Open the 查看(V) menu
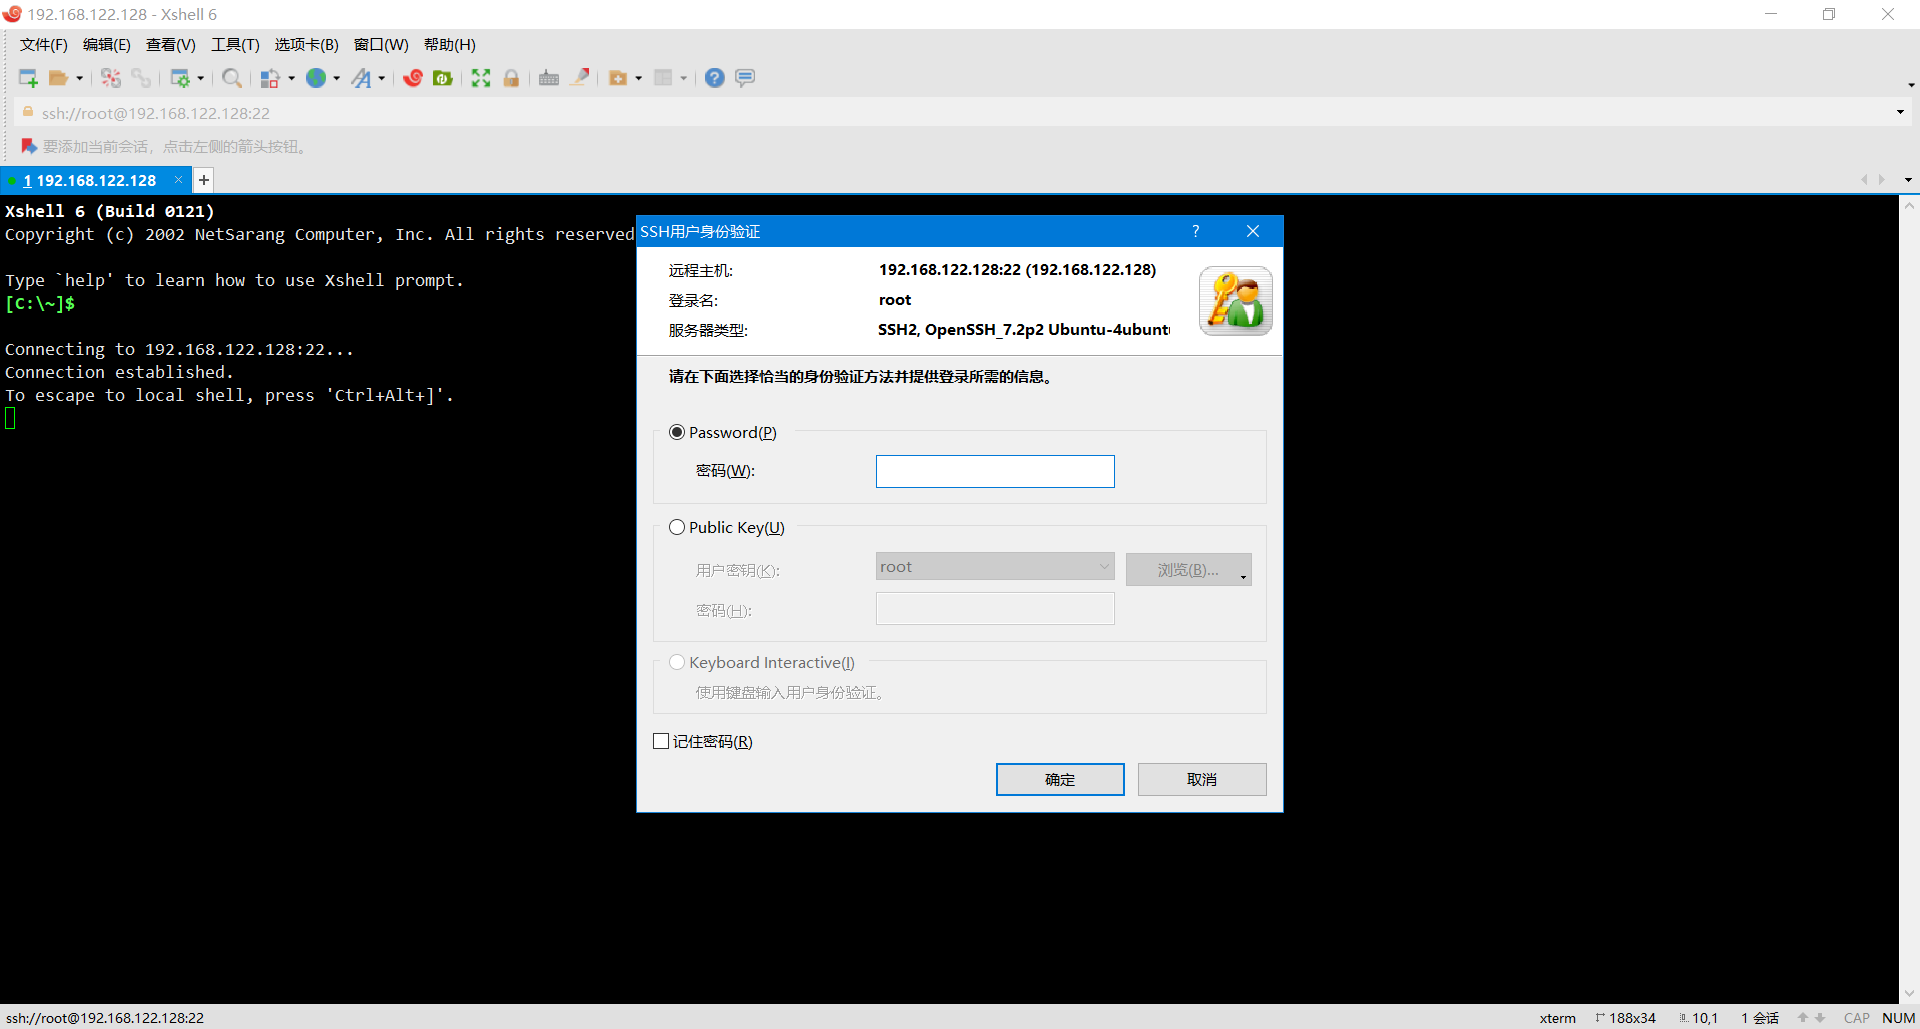1920x1029 pixels. pos(171,45)
